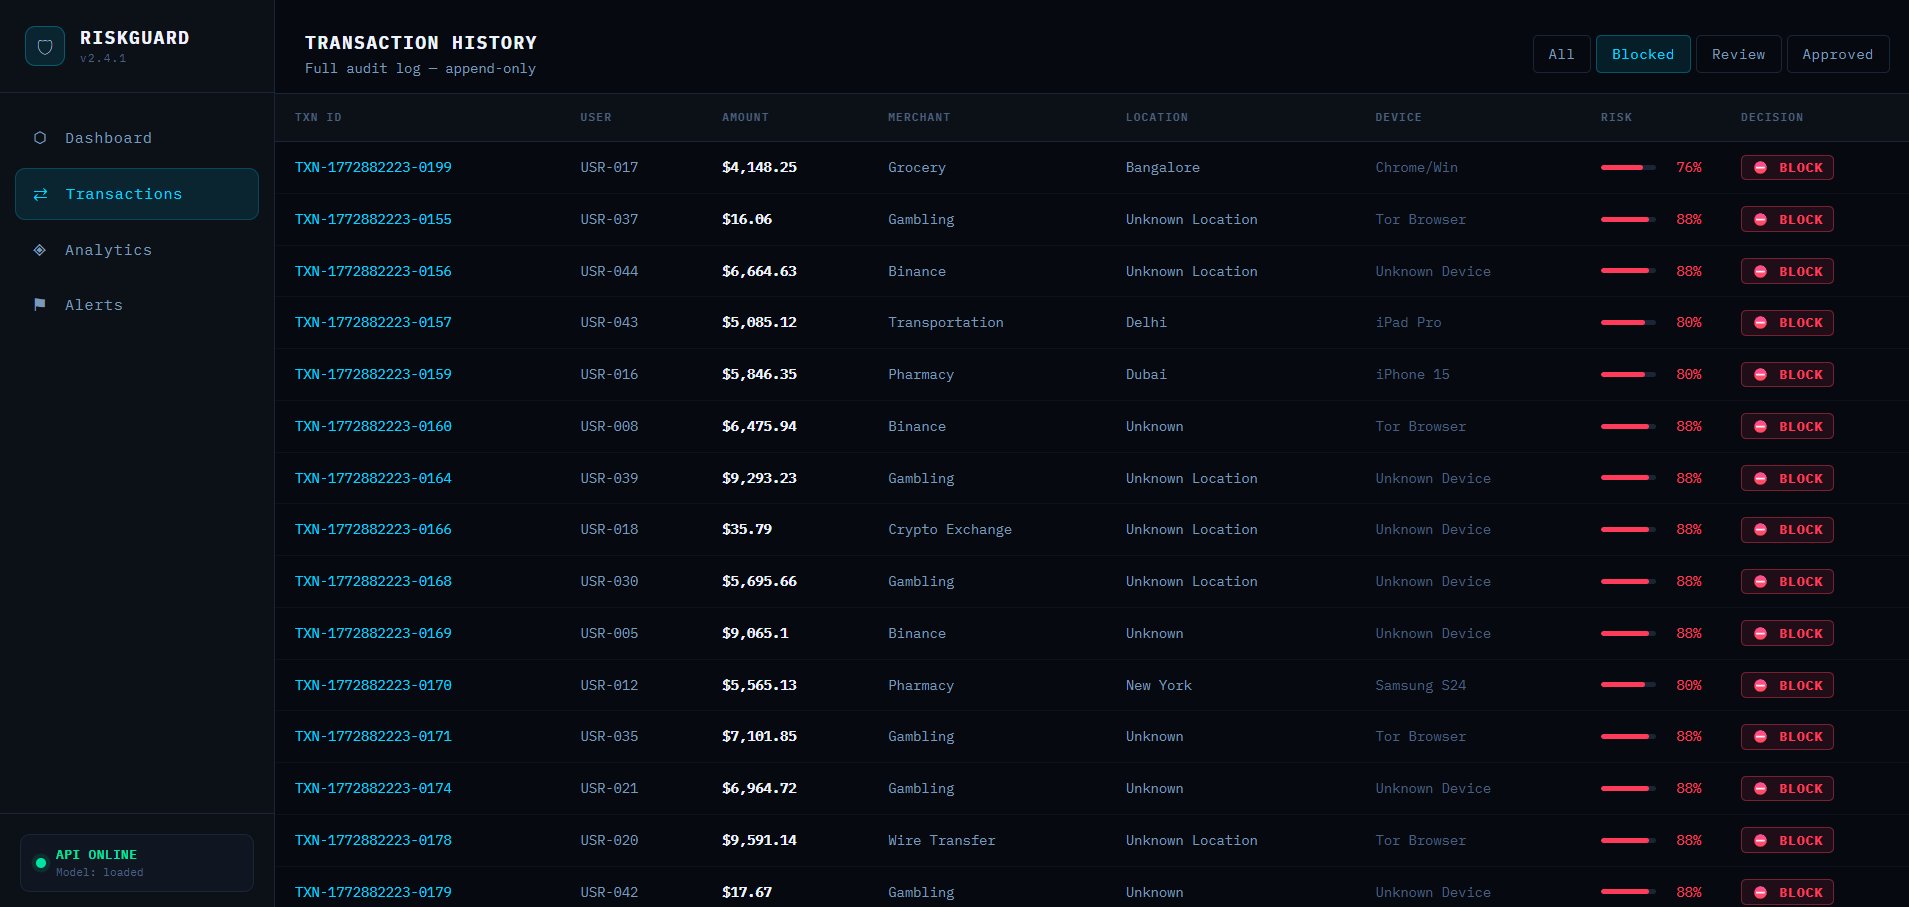Click the RiskGuard shield logo icon
Viewport: 1909px width, 907px height.
[x=45, y=47]
